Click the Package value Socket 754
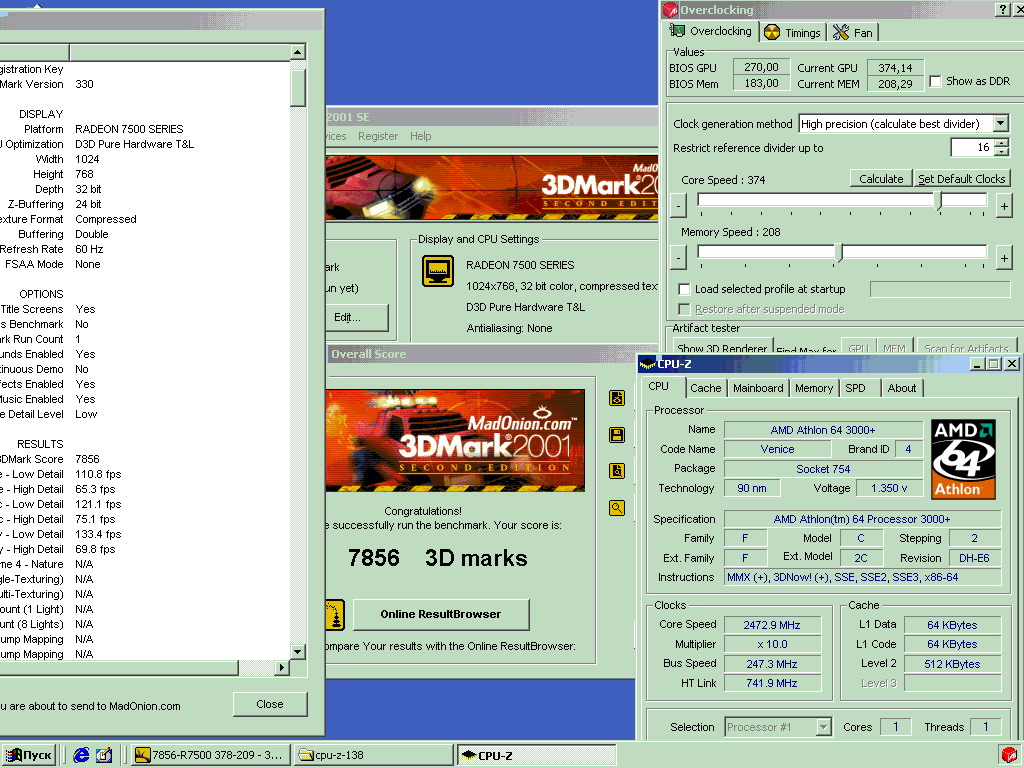Screen dimensions: 1024x768 (823, 469)
